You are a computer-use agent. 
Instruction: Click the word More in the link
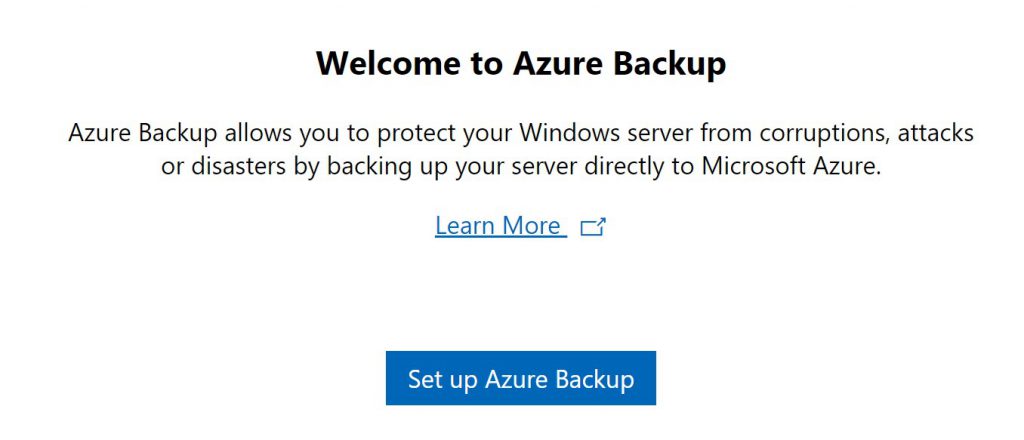click(531, 226)
